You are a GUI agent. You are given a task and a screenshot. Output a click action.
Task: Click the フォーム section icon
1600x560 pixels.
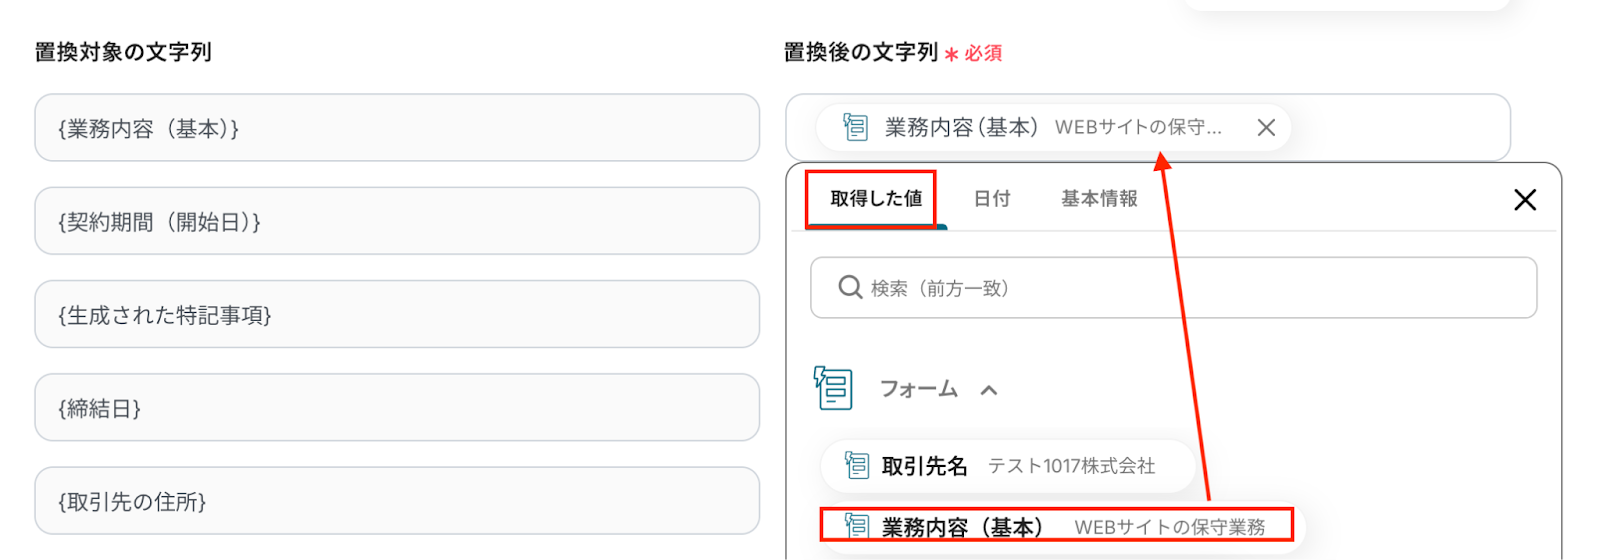click(833, 388)
